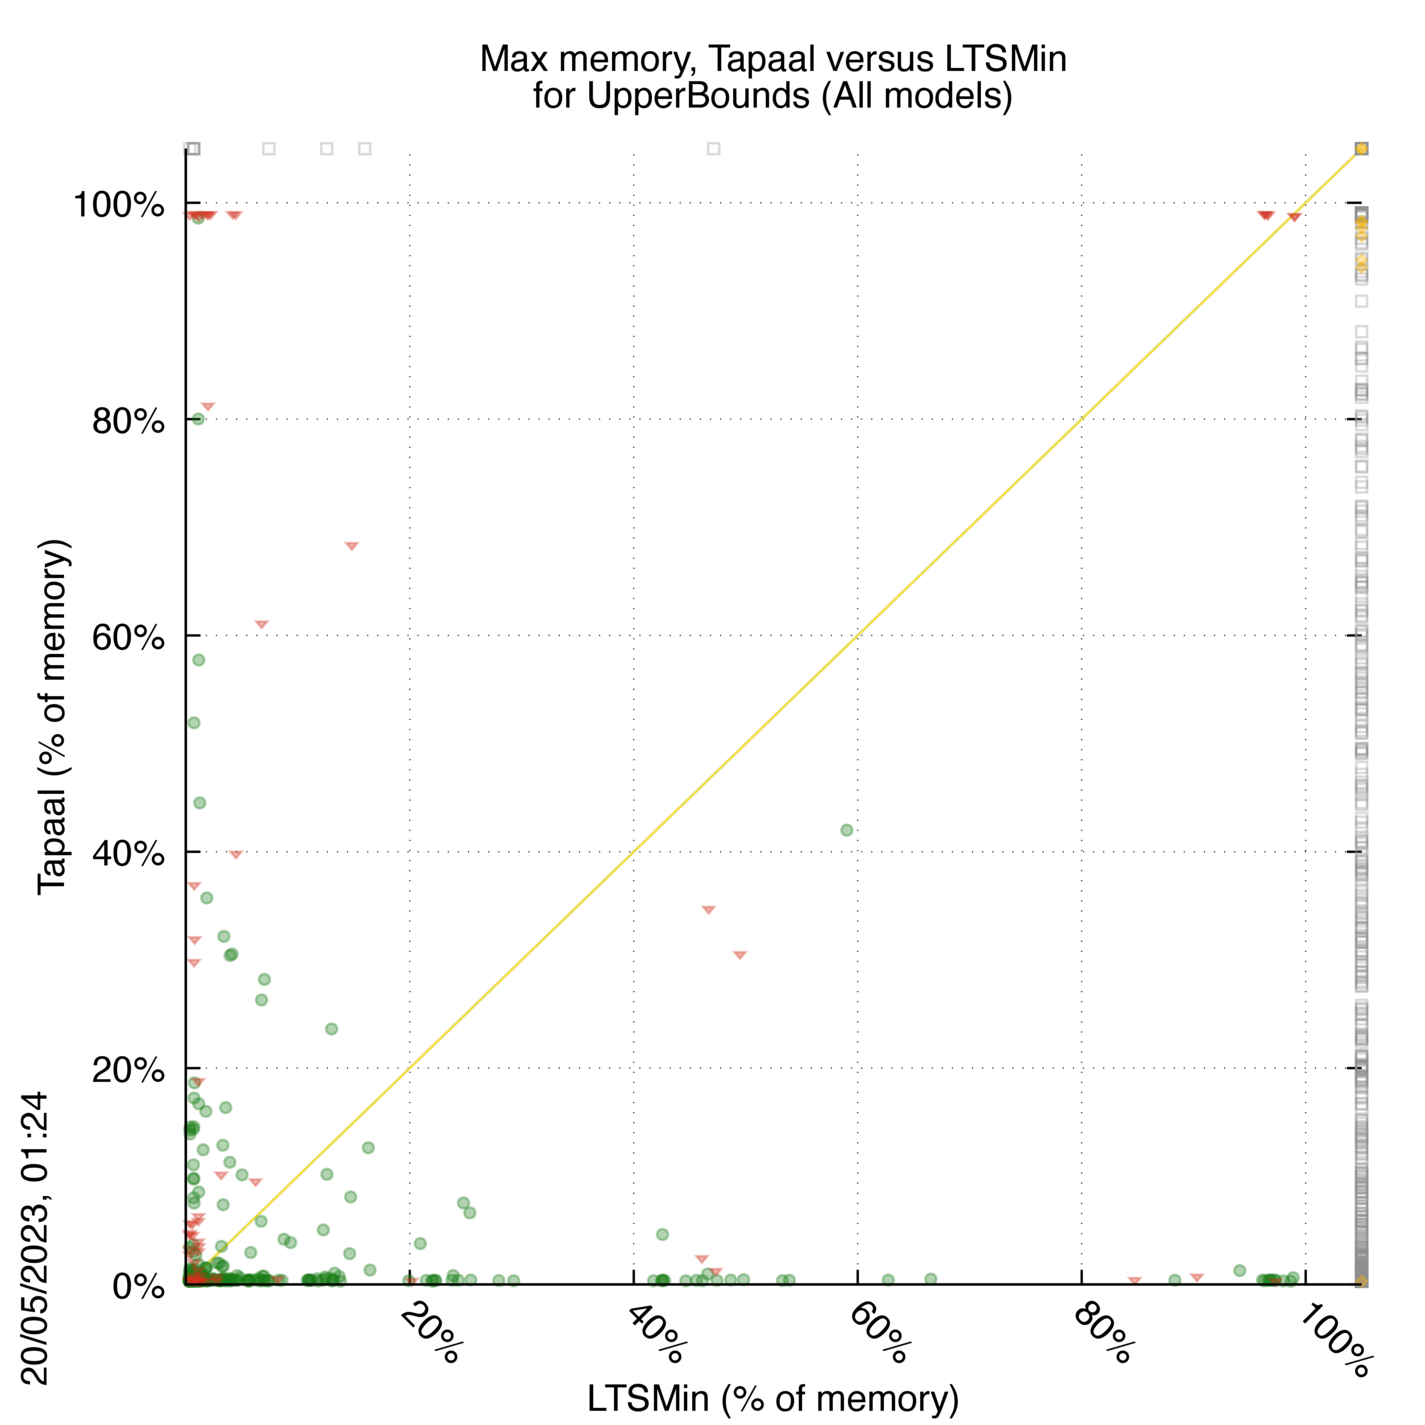Click the y-axis tick label '100%'
The width and height of the screenshot is (1425, 1425).
(118, 206)
